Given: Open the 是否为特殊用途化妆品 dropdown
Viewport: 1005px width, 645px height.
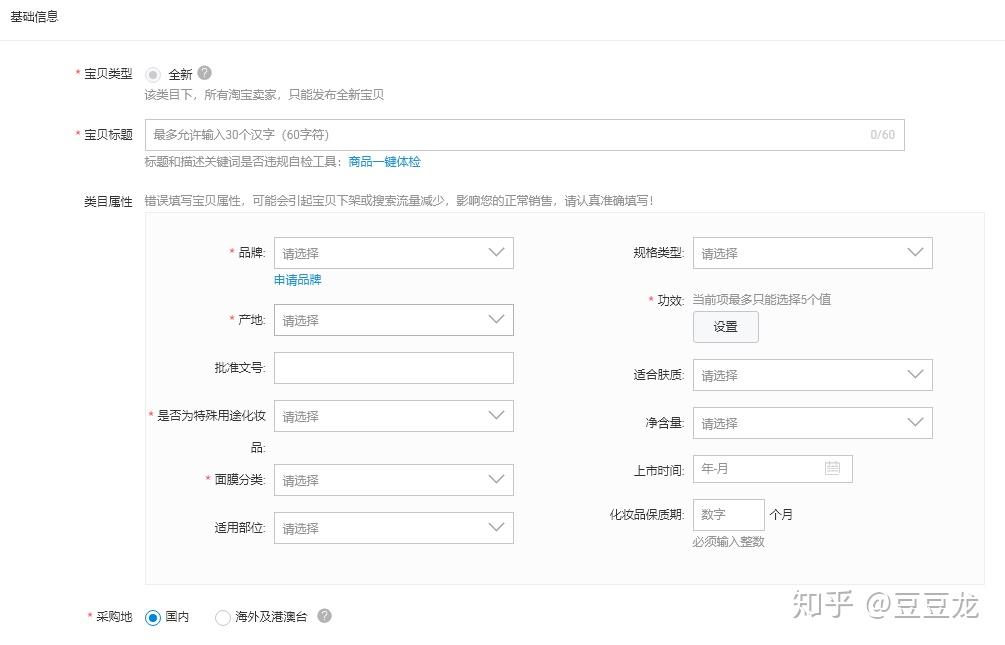Looking at the screenshot, I should (x=393, y=415).
